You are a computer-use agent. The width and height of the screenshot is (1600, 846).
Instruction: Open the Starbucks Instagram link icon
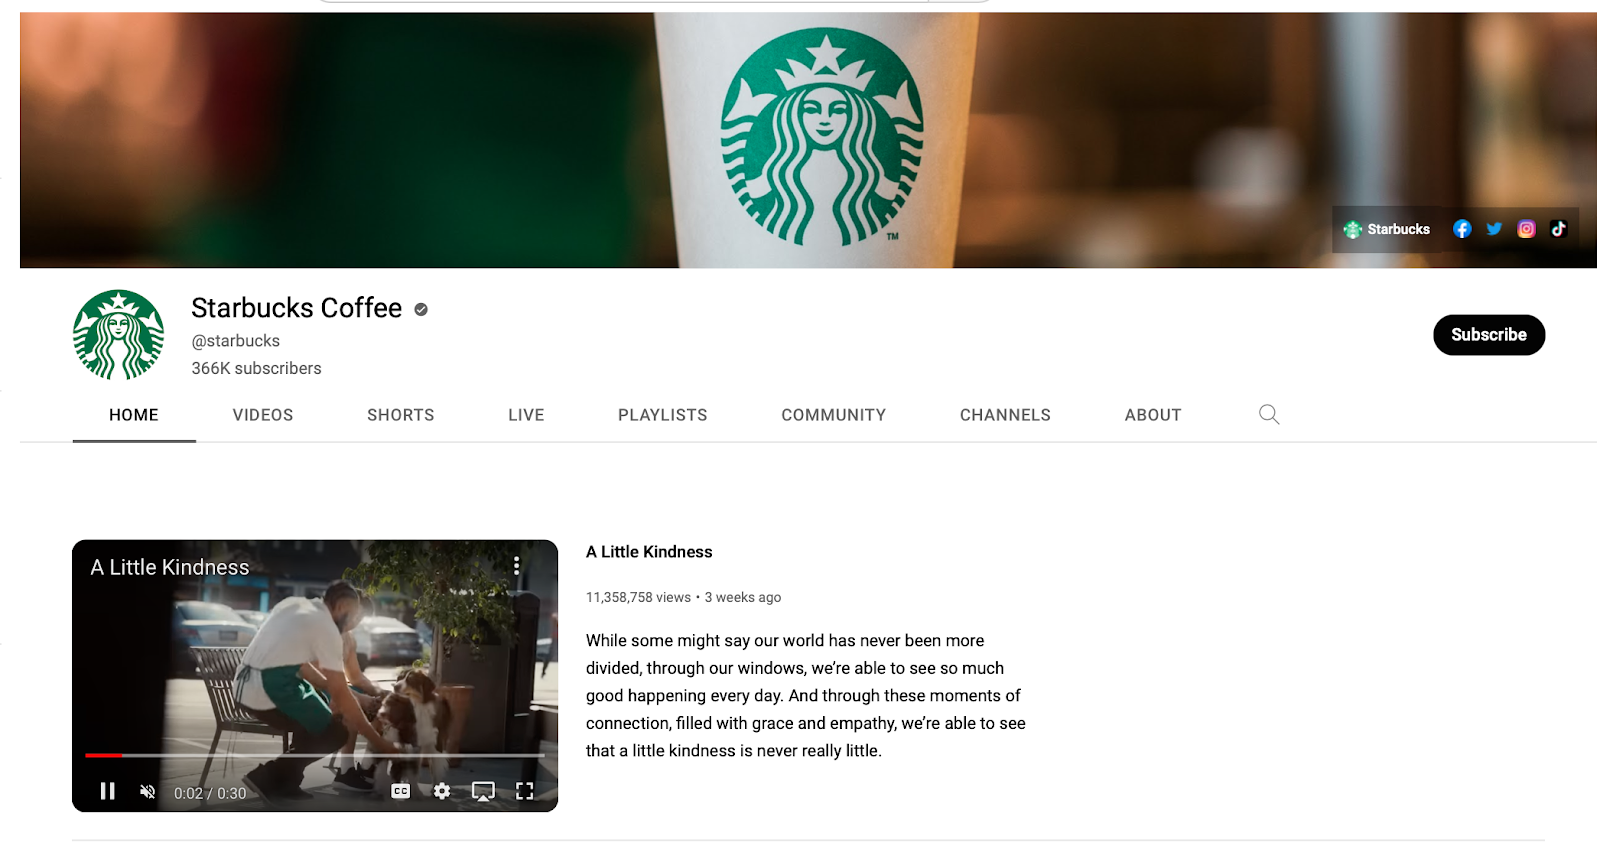[1526, 229]
